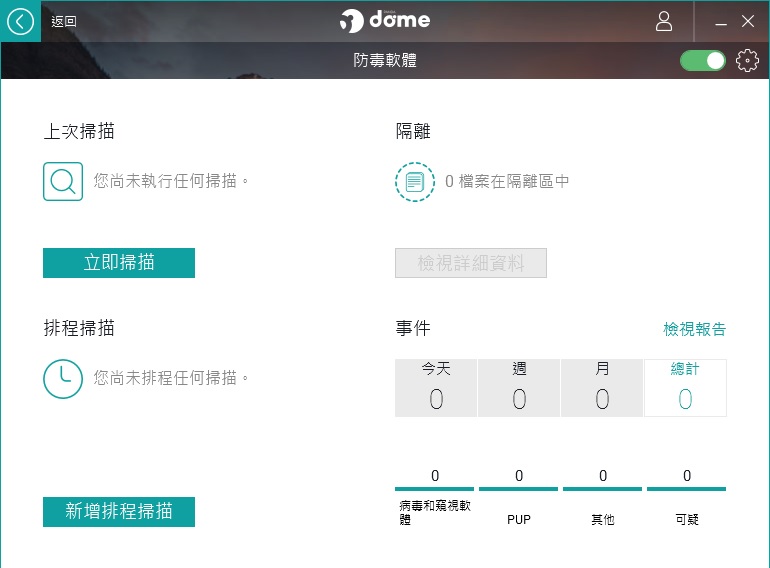Click text 您尚未執行任何掃描。
770x568 pixels.
pyautogui.click(x=171, y=181)
